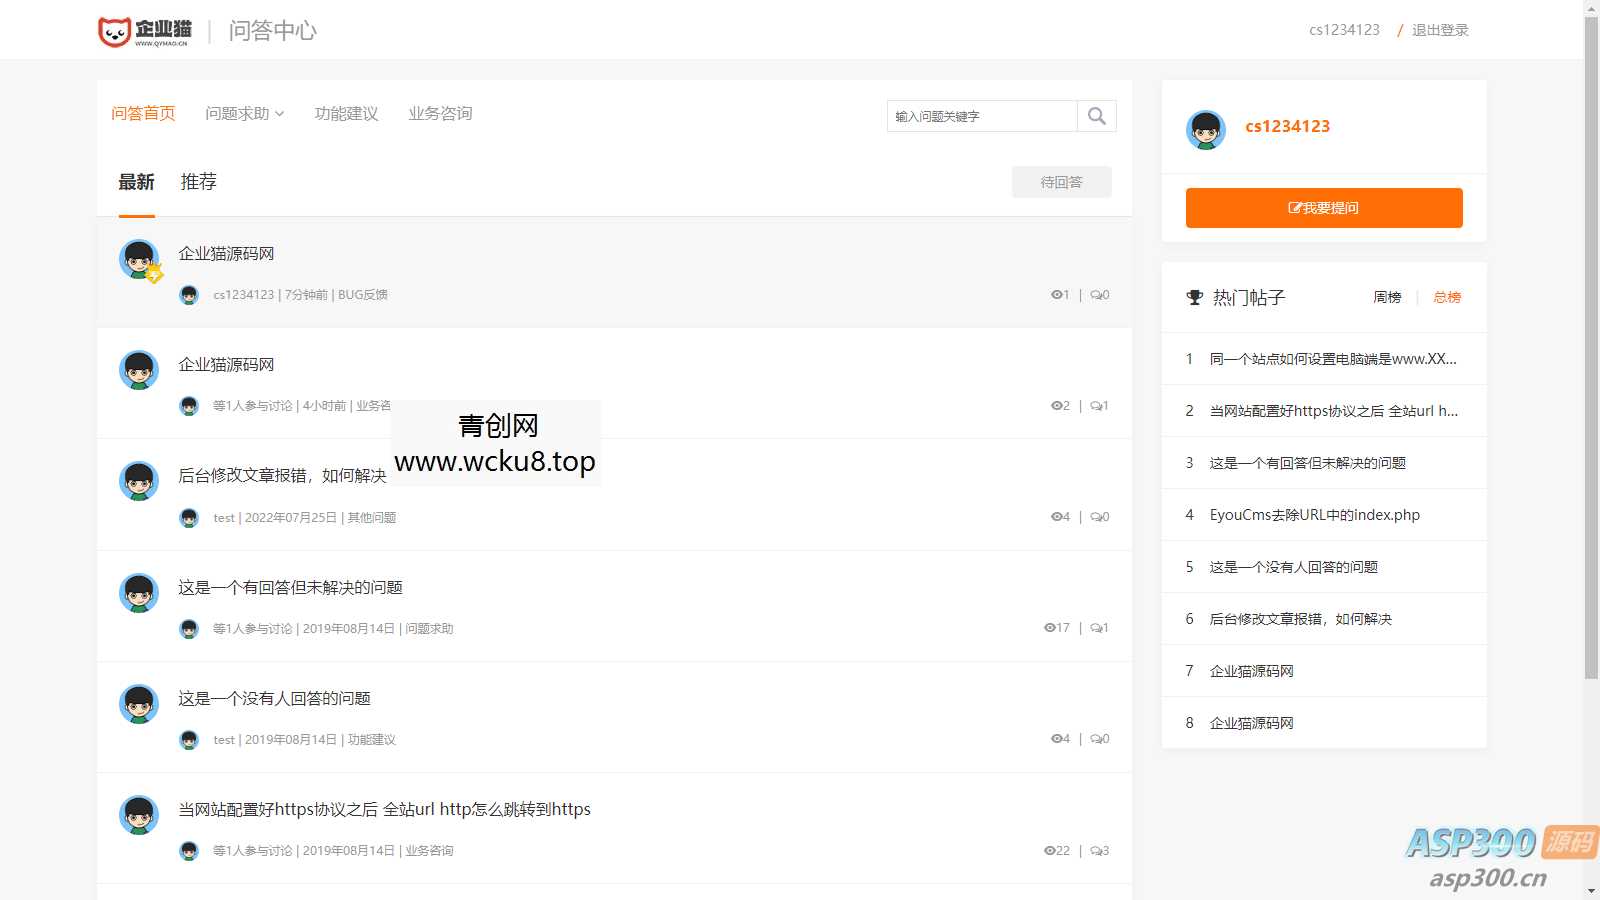
Task: Click the search magnifier icon
Action: point(1096,116)
